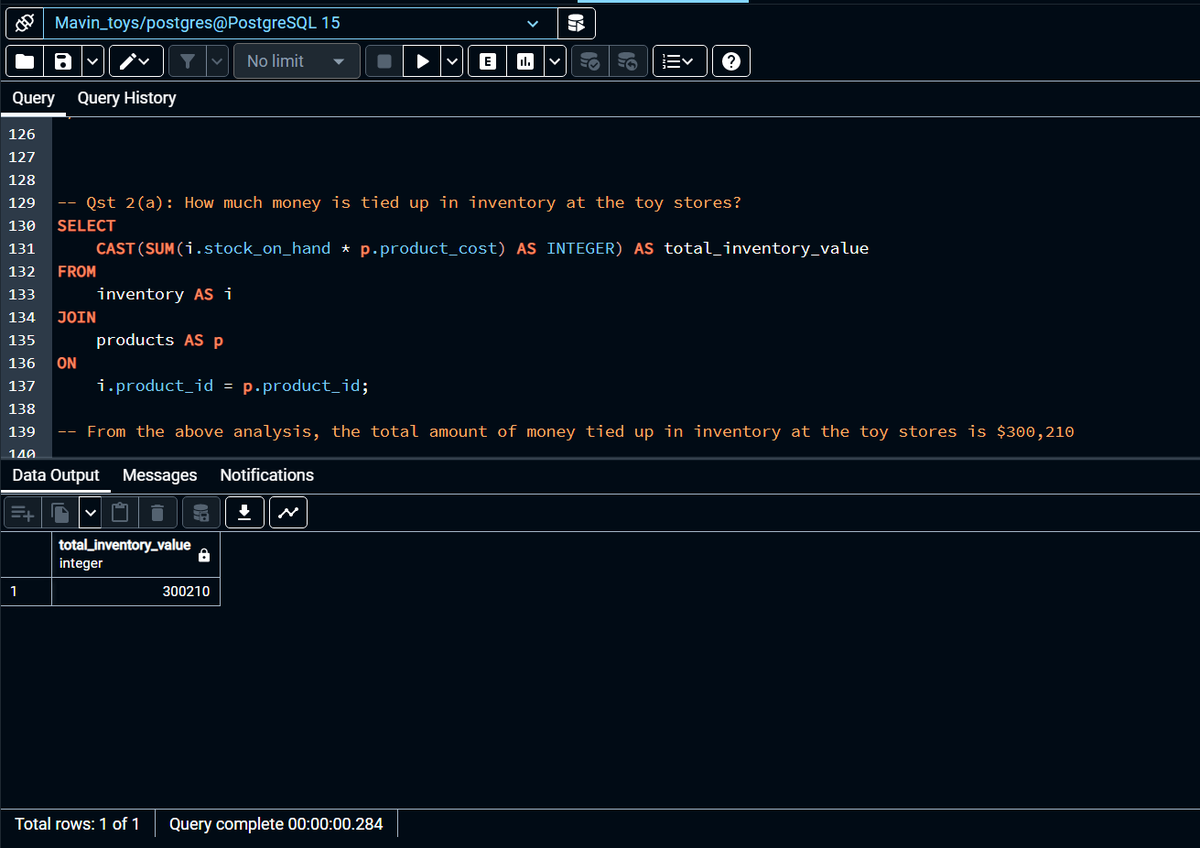
Task: Select the 300210 result cell
Action: tap(135, 591)
